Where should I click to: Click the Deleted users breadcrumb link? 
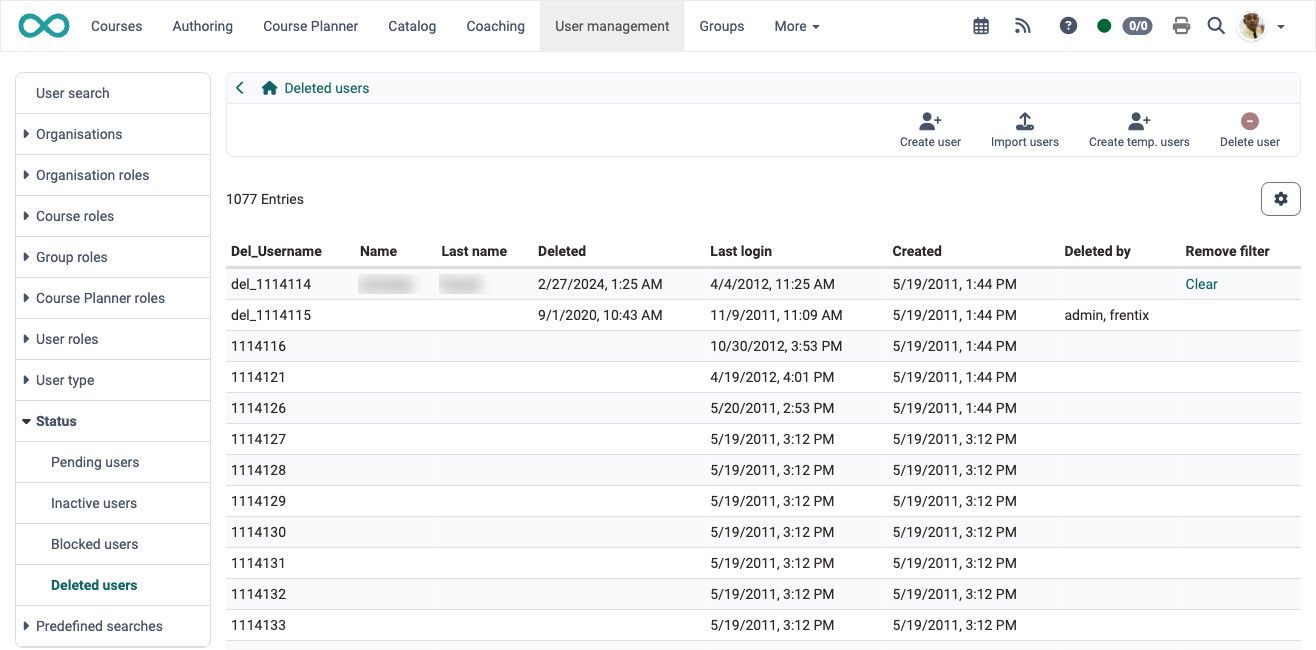pos(327,88)
